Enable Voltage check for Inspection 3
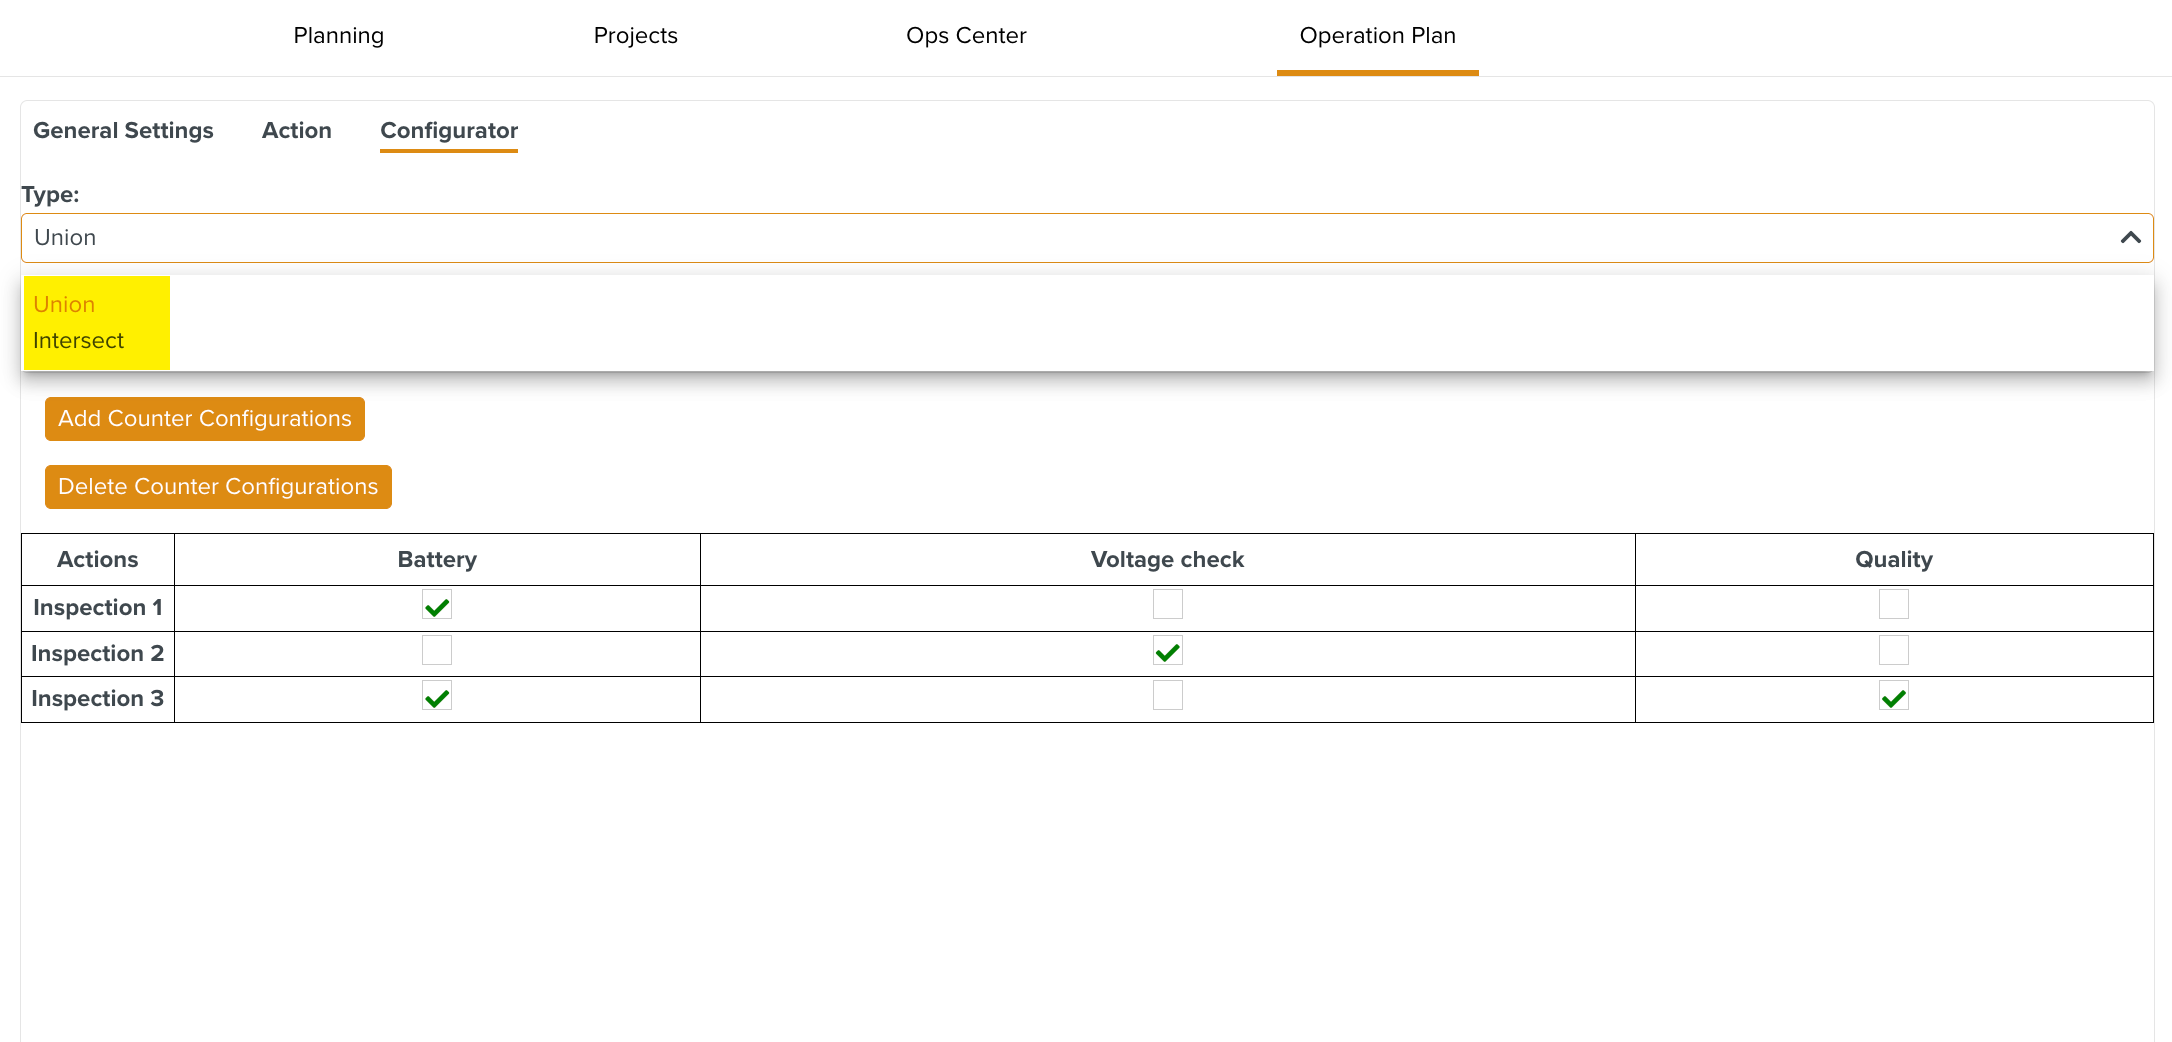This screenshot has width=2172, height=1042. coord(1167,696)
